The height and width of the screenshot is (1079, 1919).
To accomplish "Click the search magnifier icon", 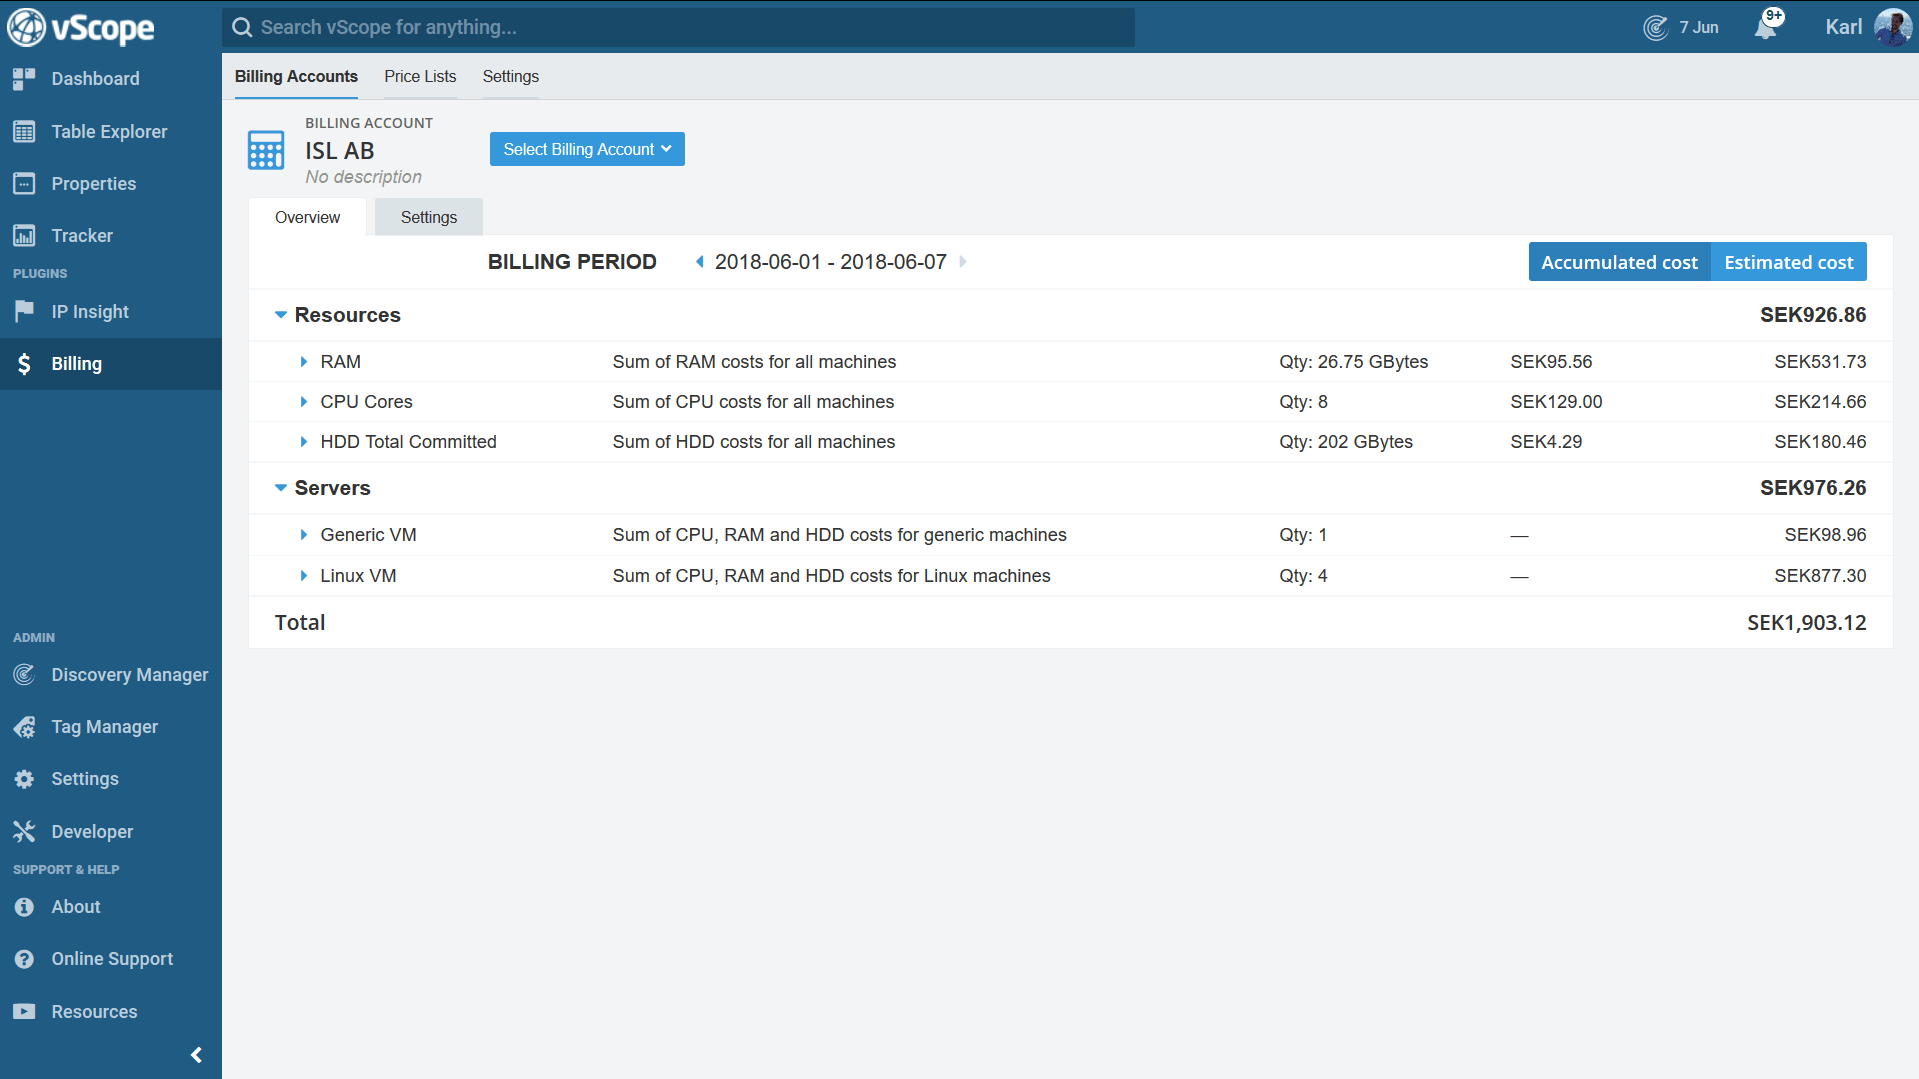I will tap(242, 27).
